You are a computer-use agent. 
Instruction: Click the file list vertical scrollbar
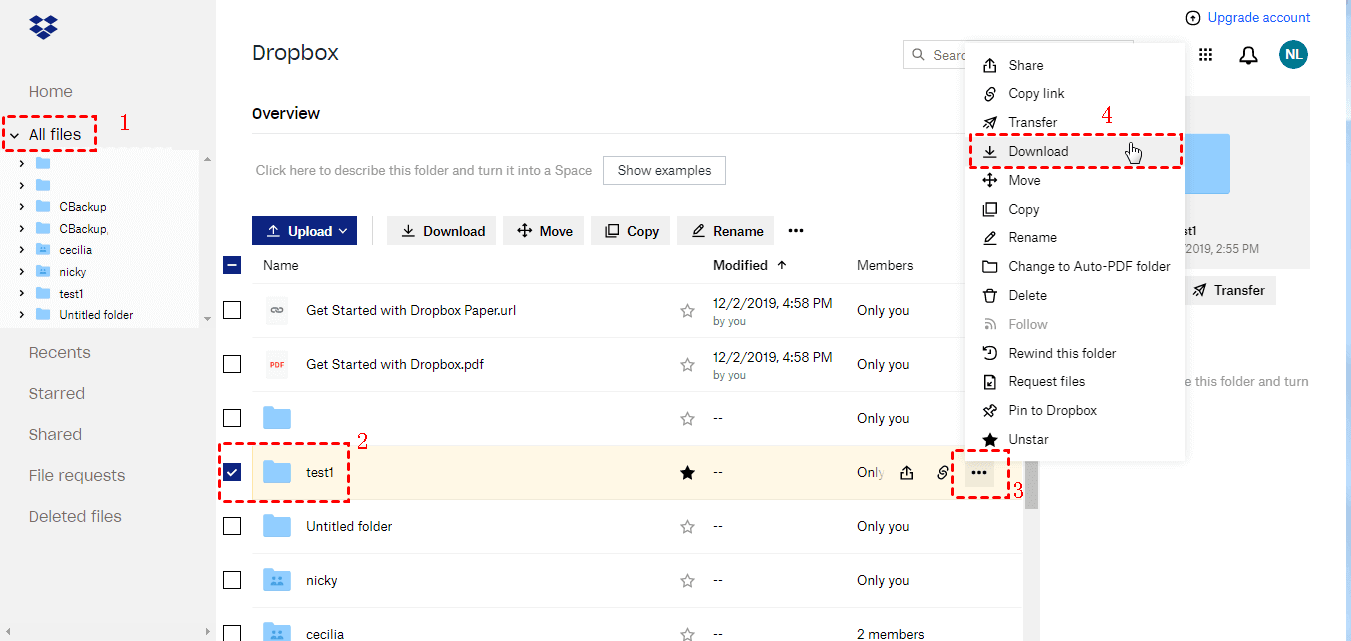1031,486
